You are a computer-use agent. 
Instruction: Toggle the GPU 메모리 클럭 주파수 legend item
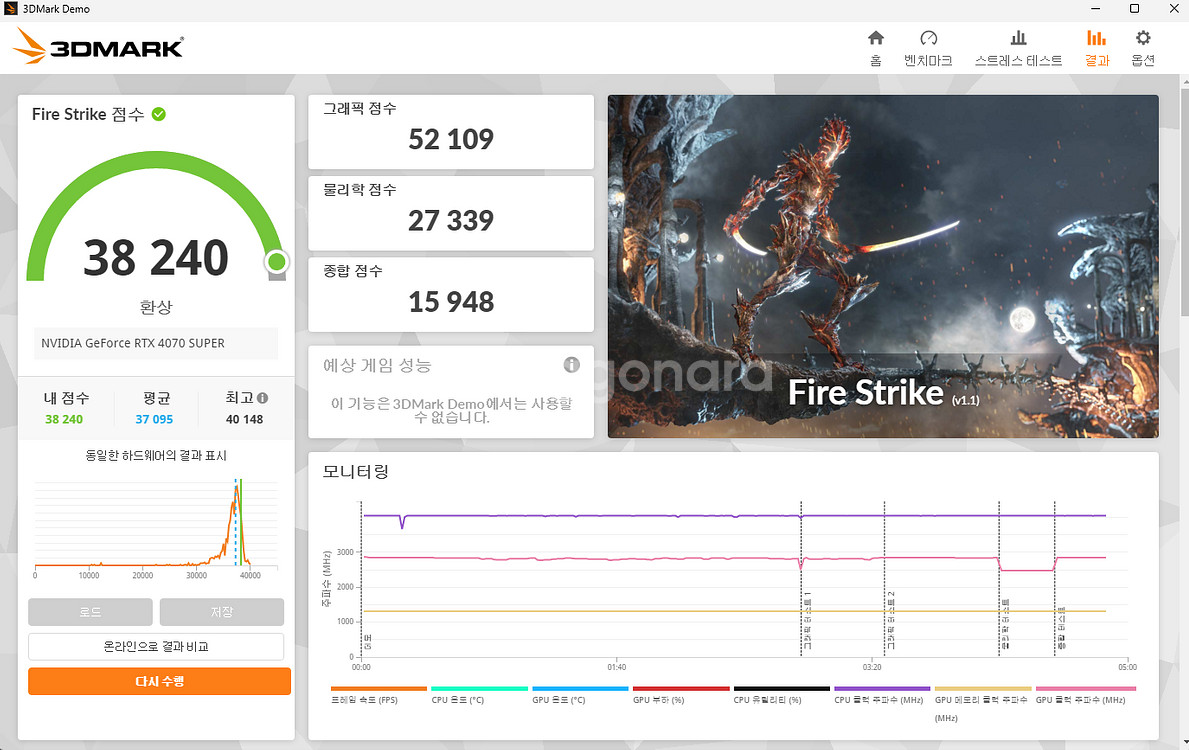tap(981, 704)
